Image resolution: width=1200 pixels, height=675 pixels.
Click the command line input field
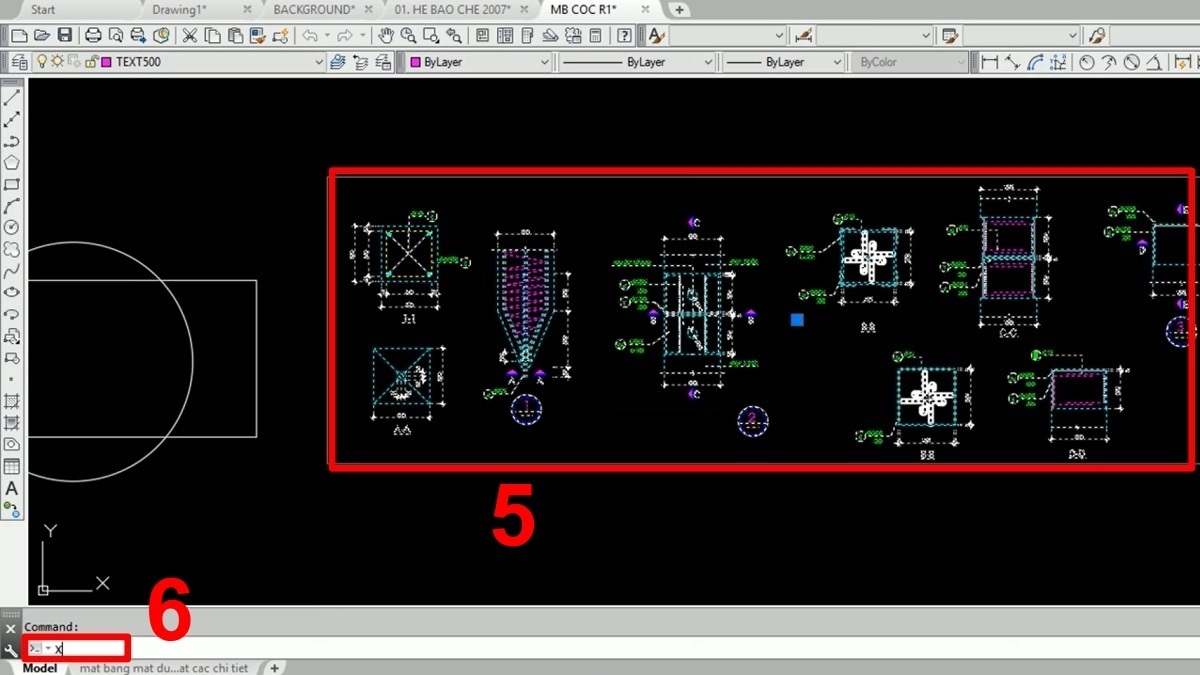625,648
